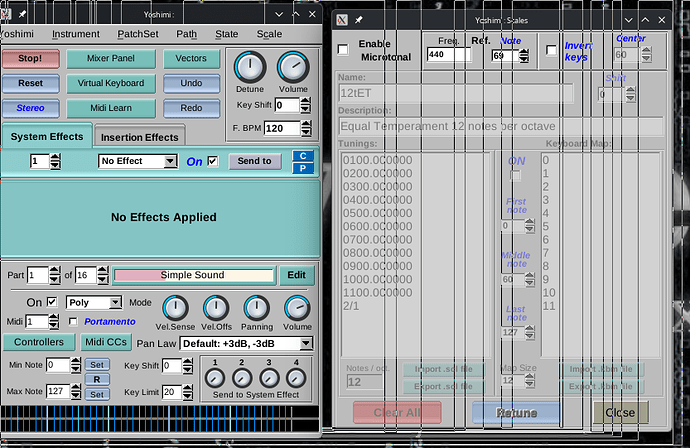
Task: Open the State menu
Action: [x=227, y=34]
